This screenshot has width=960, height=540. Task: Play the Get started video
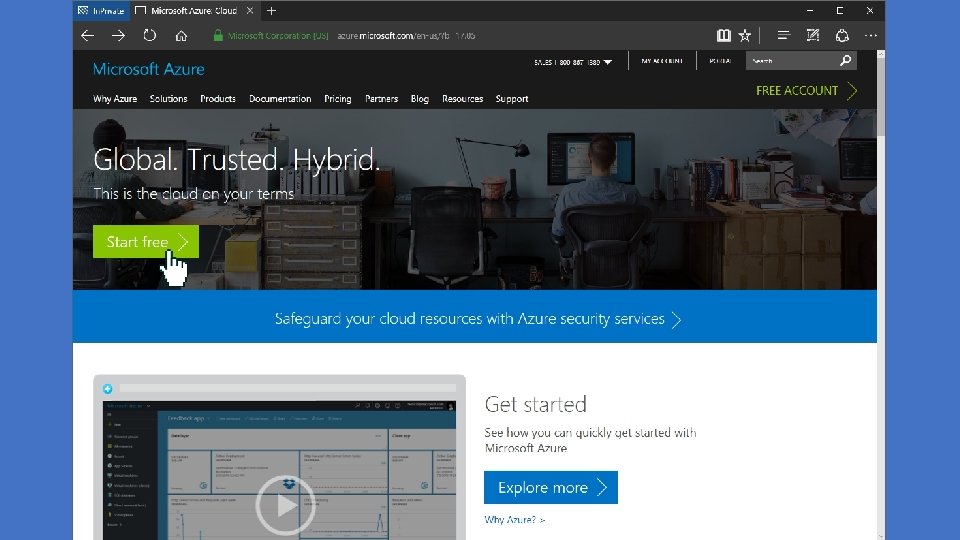click(285, 505)
